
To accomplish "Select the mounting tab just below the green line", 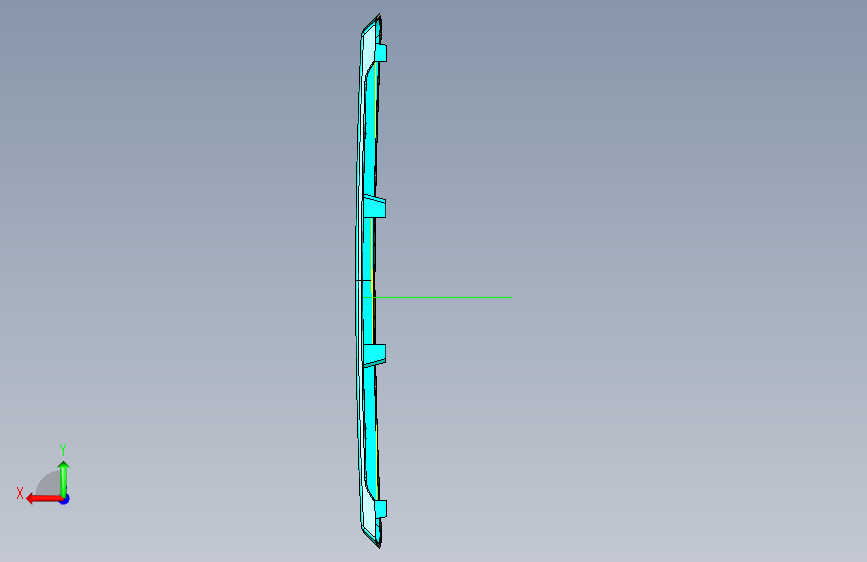I will [x=374, y=356].
